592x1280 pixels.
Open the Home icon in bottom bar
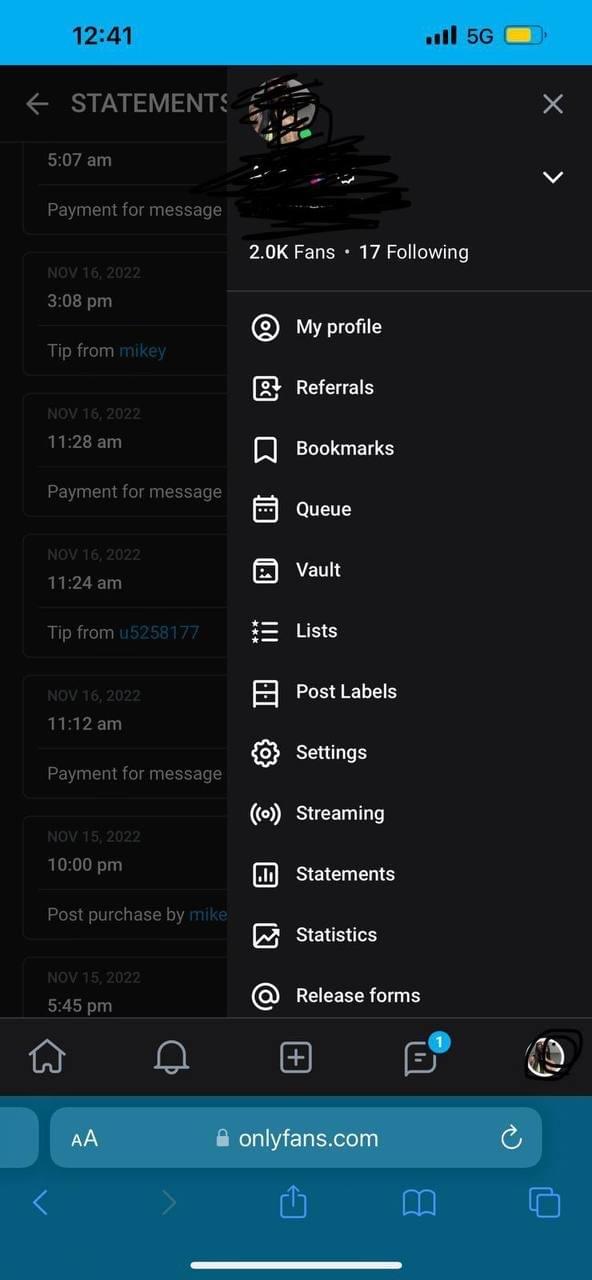click(x=47, y=1056)
